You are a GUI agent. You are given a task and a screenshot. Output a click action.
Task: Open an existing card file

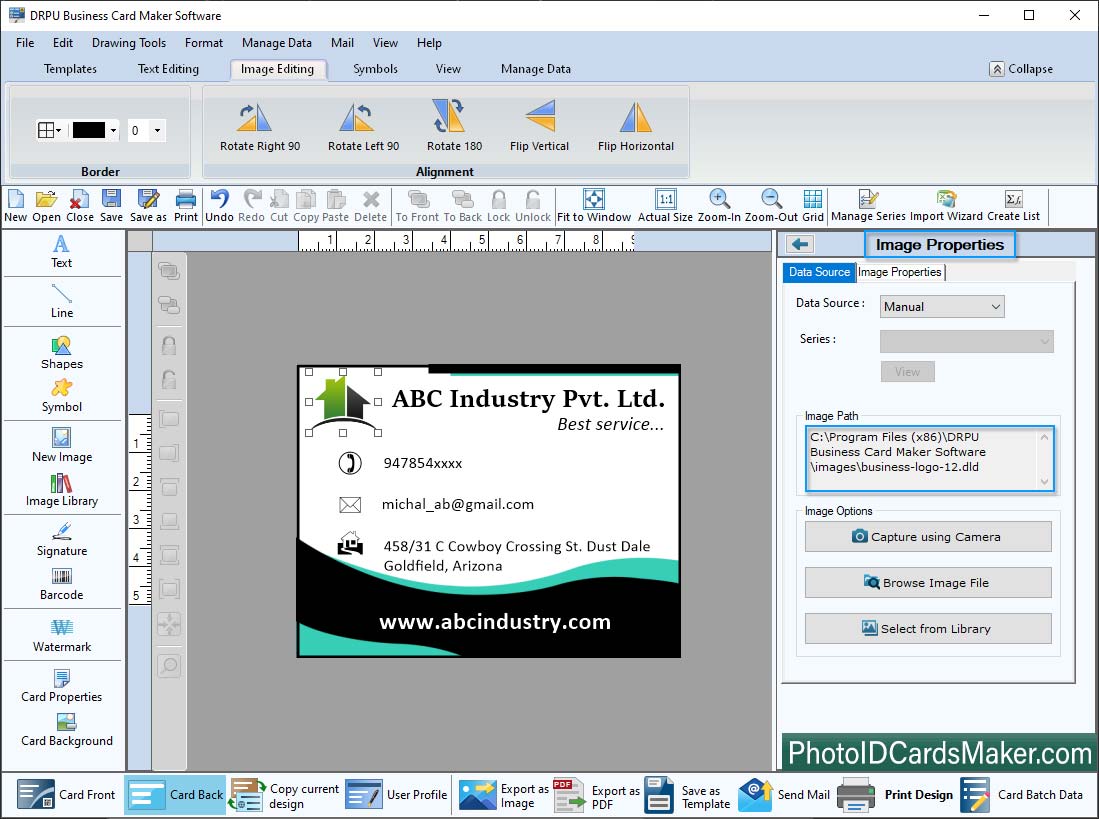tap(46, 206)
